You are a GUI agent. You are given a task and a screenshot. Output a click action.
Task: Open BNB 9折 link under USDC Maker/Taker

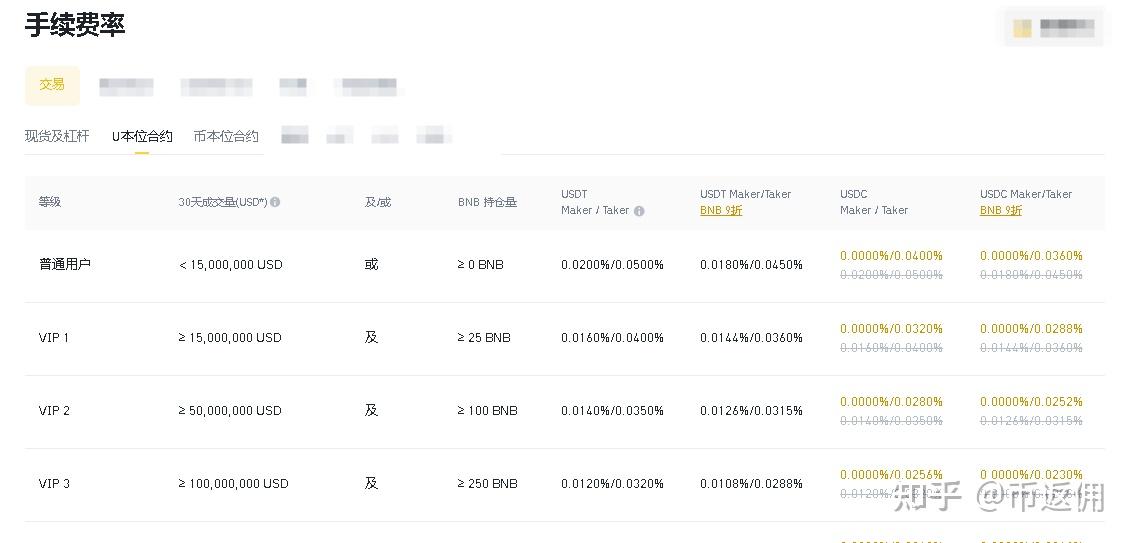point(1000,211)
